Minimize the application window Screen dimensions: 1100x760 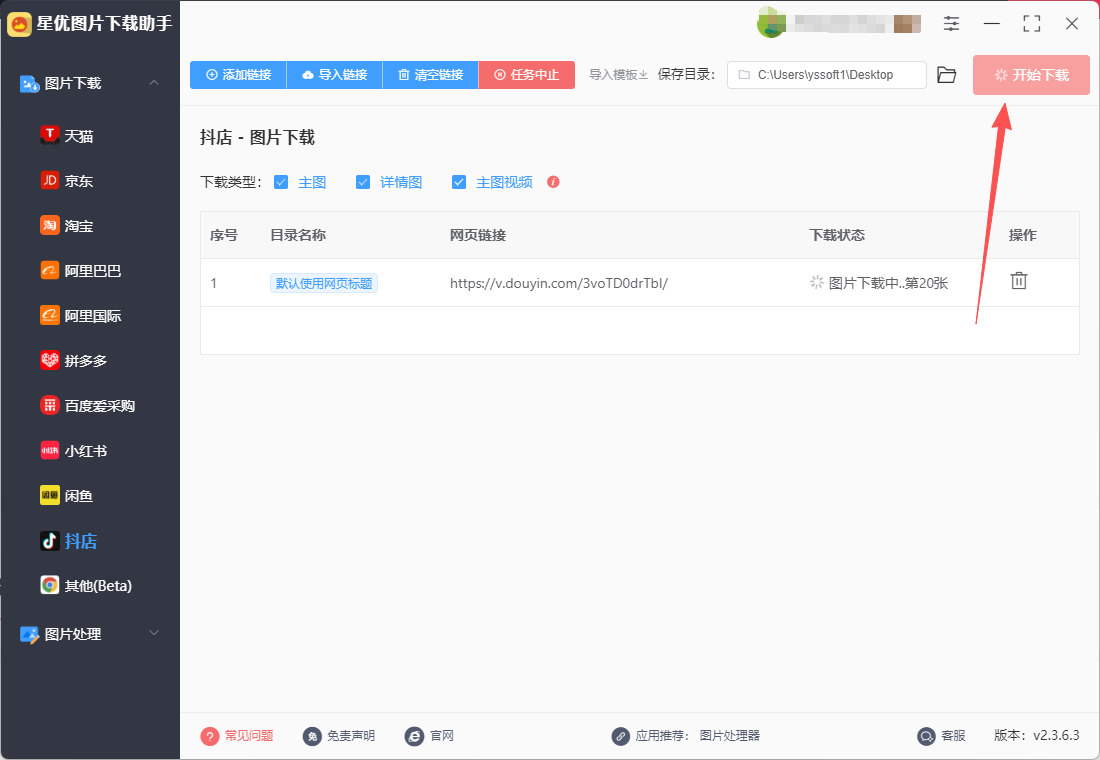pyautogui.click(x=991, y=23)
